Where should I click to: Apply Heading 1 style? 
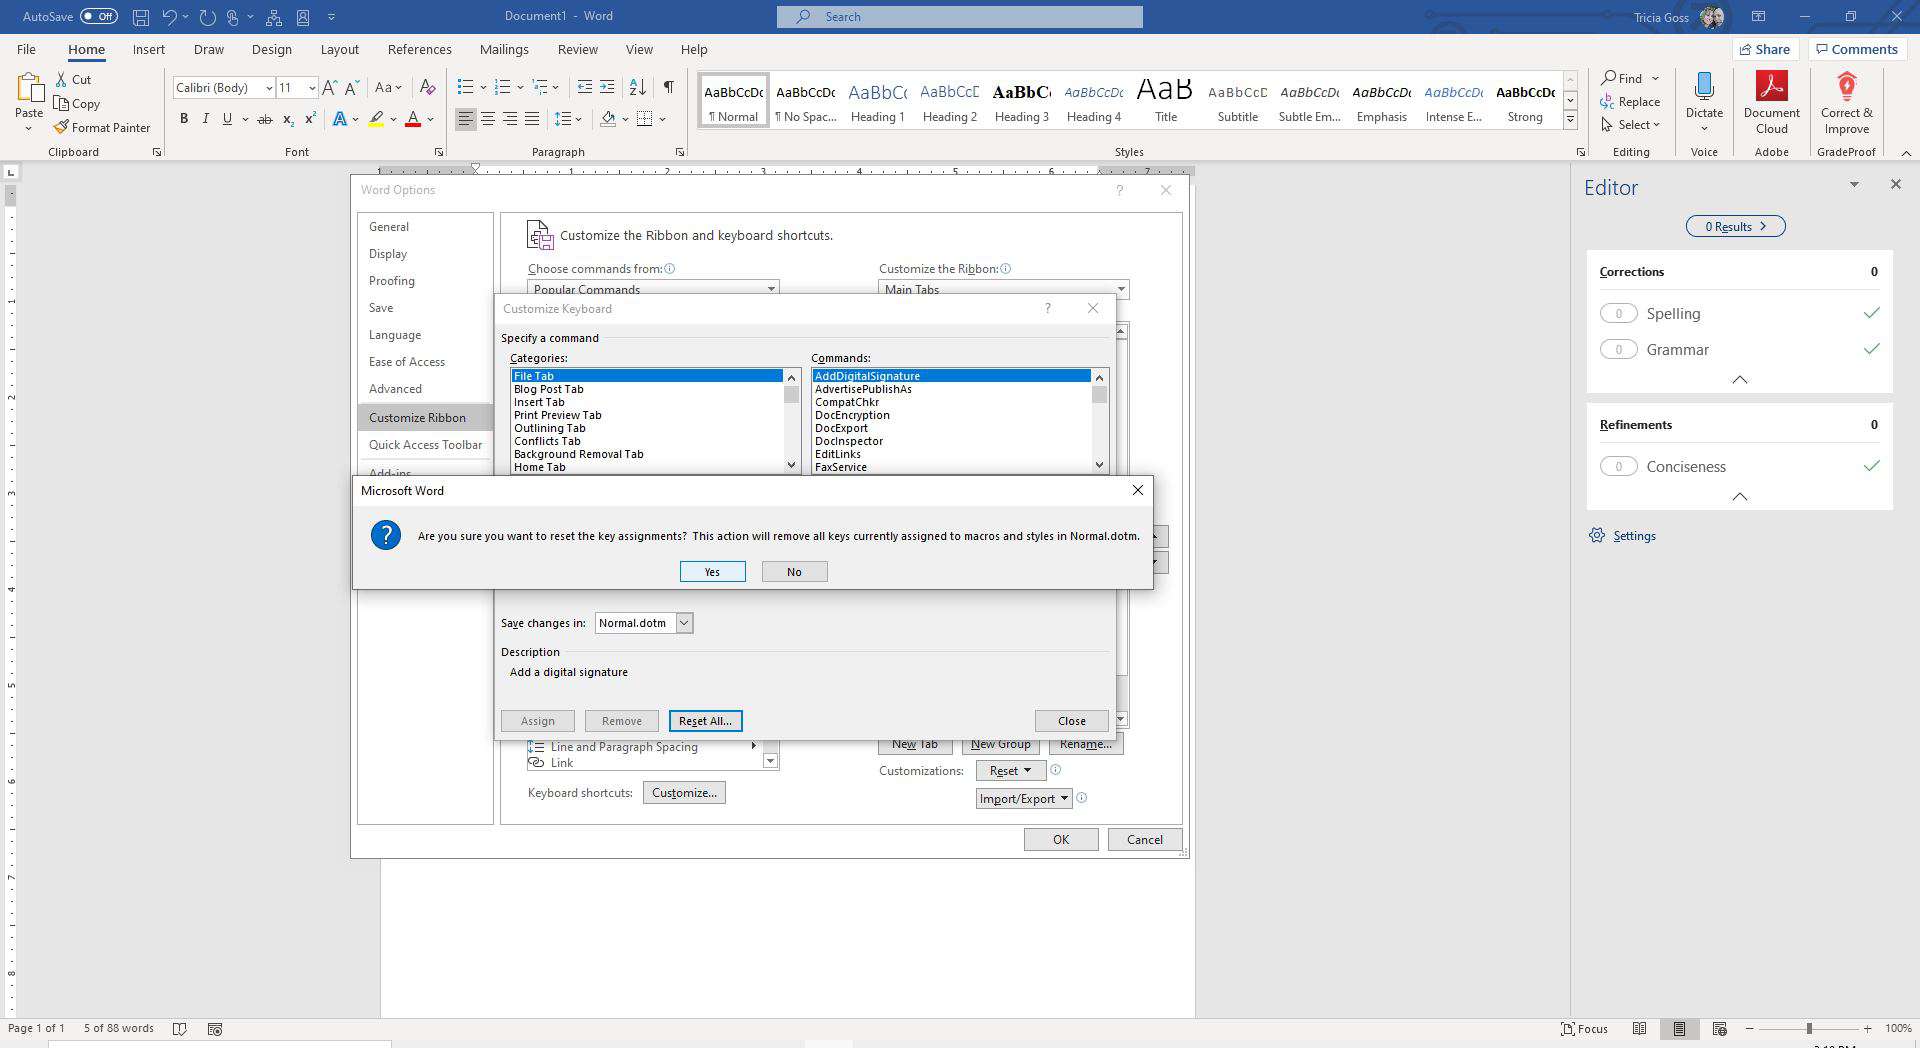(x=877, y=101)
